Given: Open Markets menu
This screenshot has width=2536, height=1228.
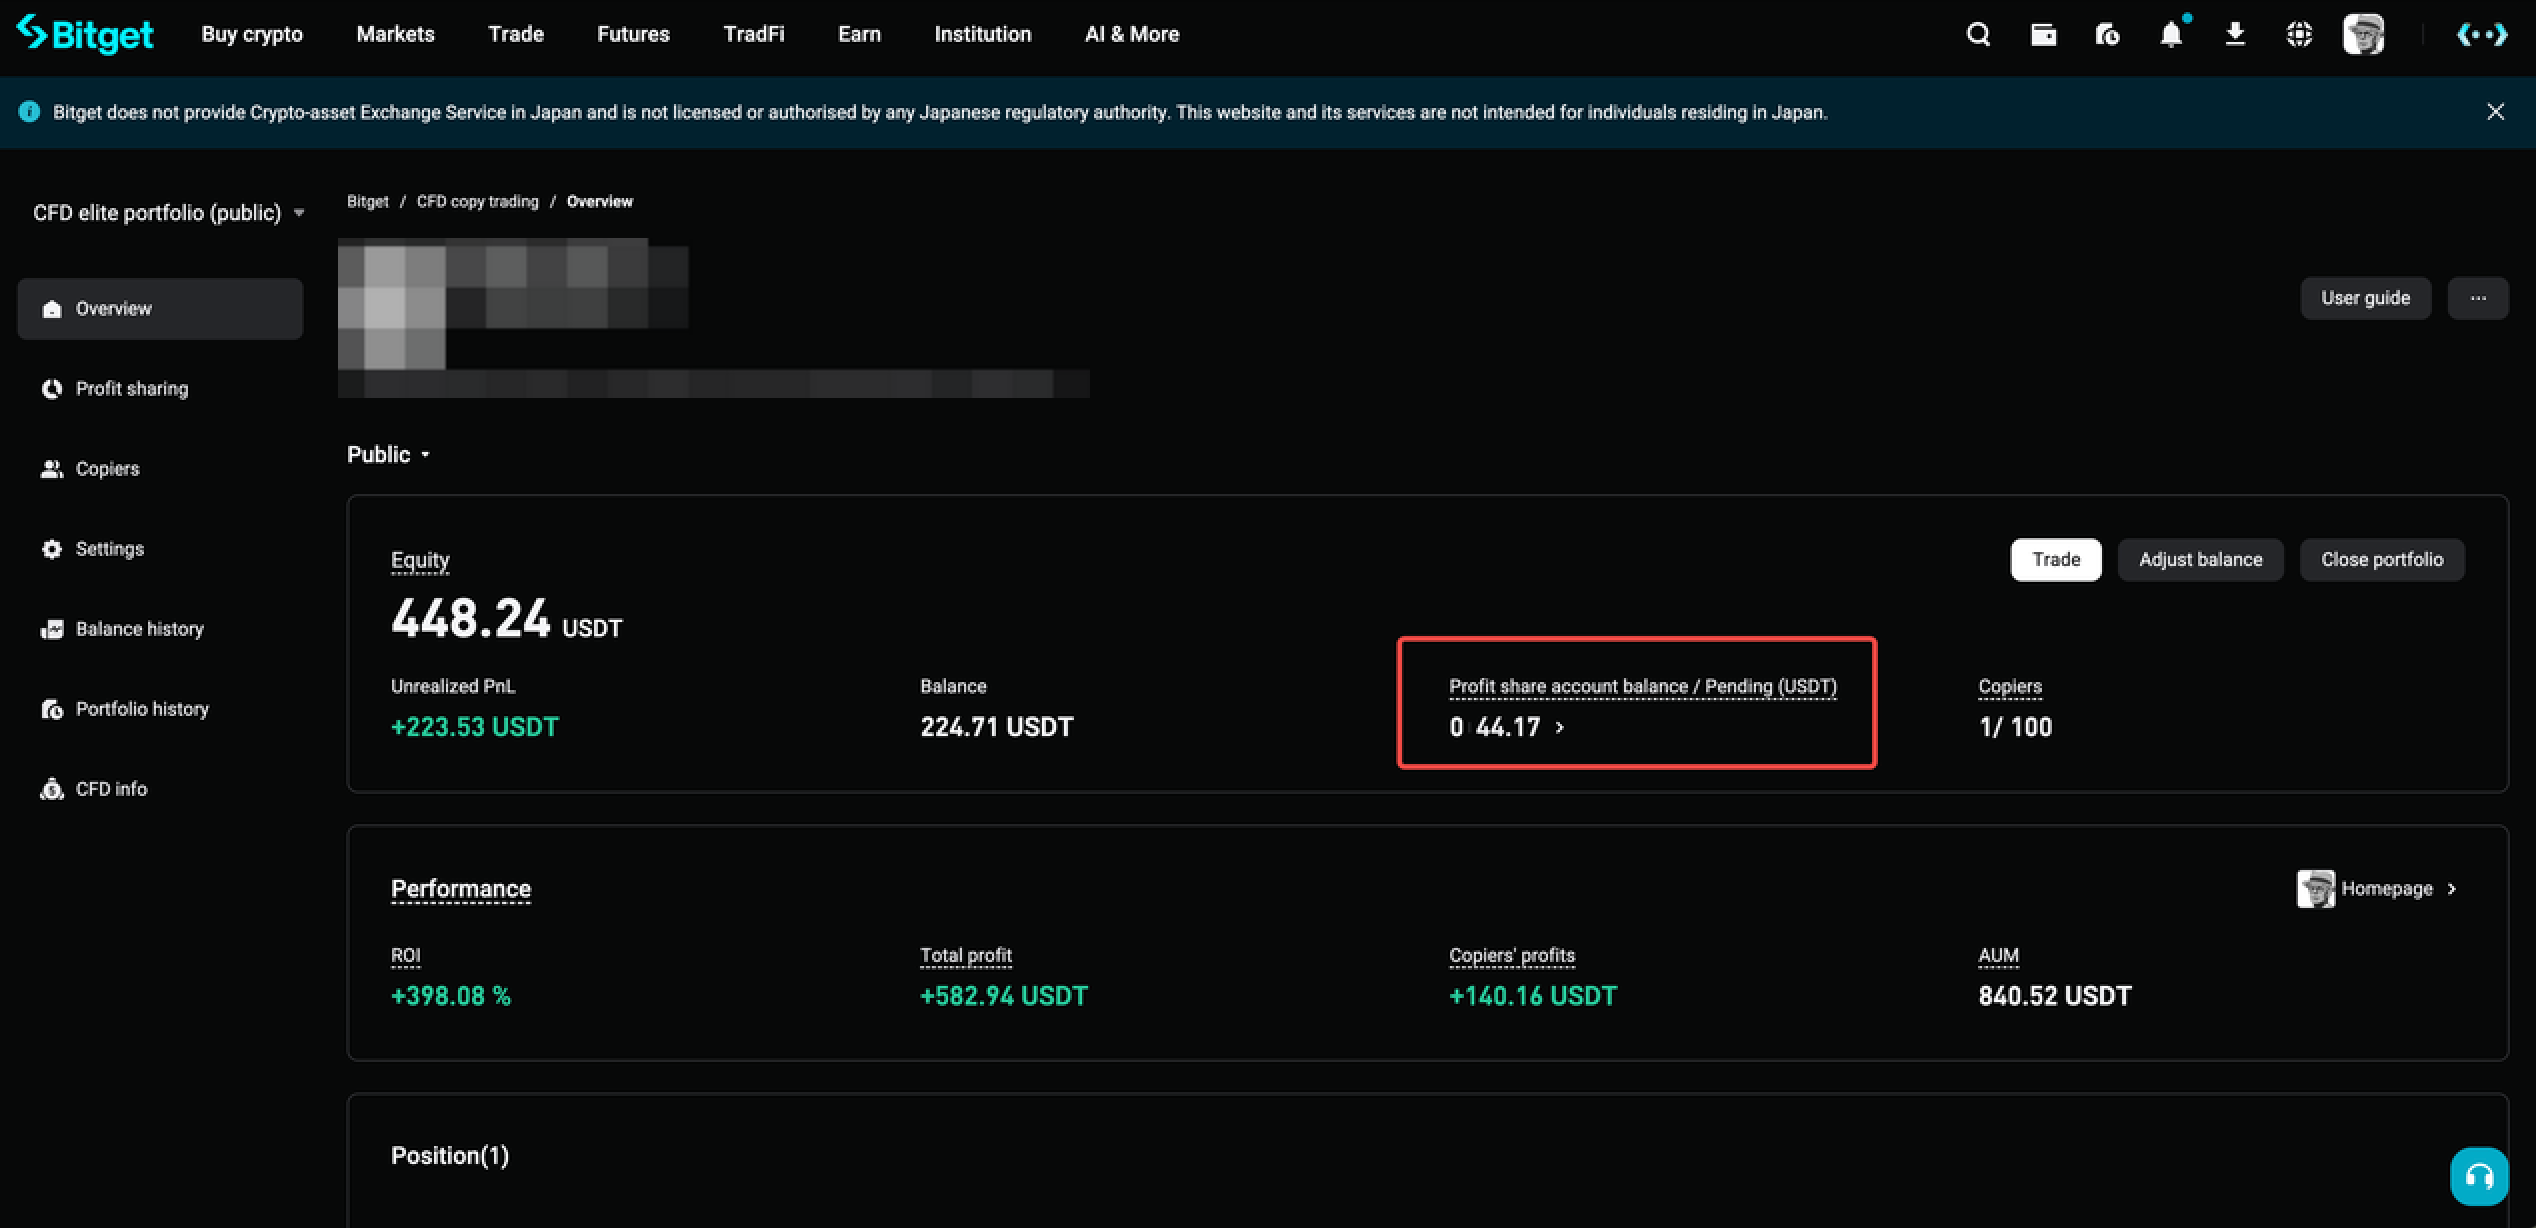Looking at the screenshot, I should pyautogui.click(x=396, y=34).
